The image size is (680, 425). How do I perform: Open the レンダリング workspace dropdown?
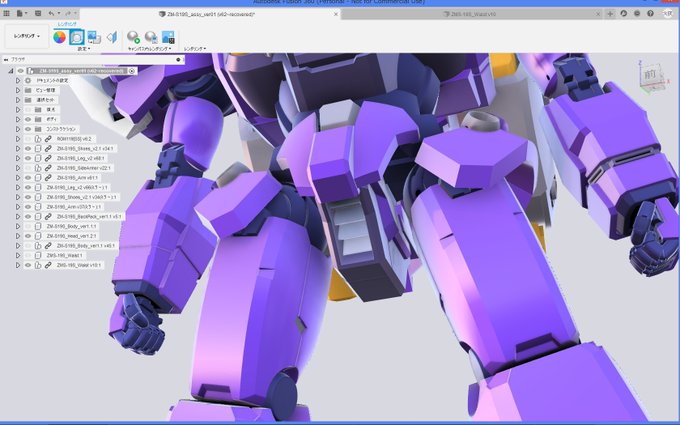(x=26, y=36)
